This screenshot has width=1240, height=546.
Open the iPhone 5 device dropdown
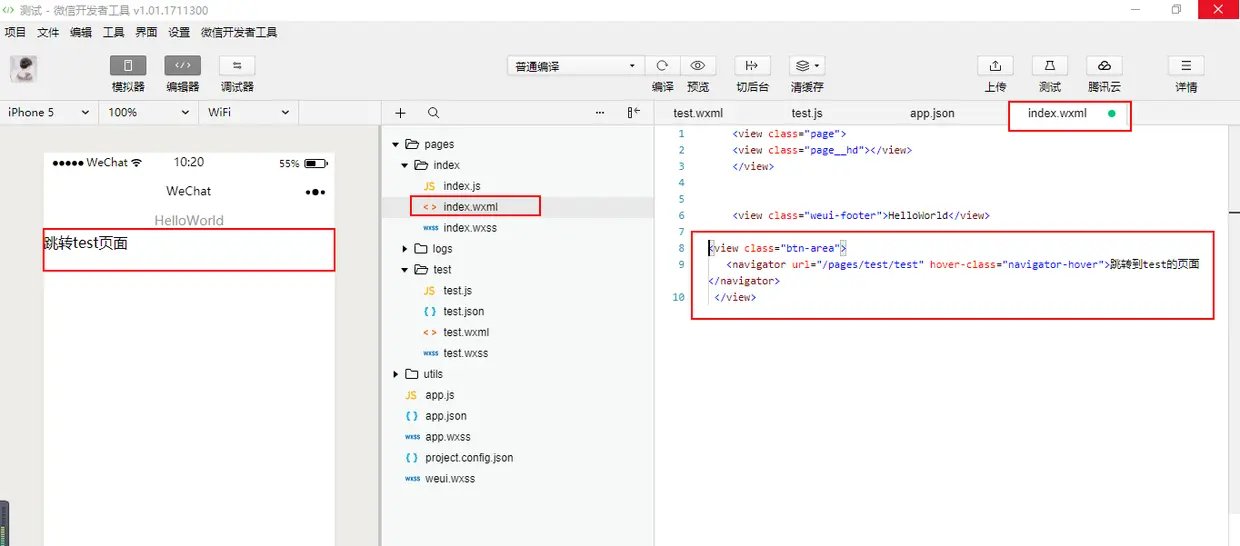49,113
